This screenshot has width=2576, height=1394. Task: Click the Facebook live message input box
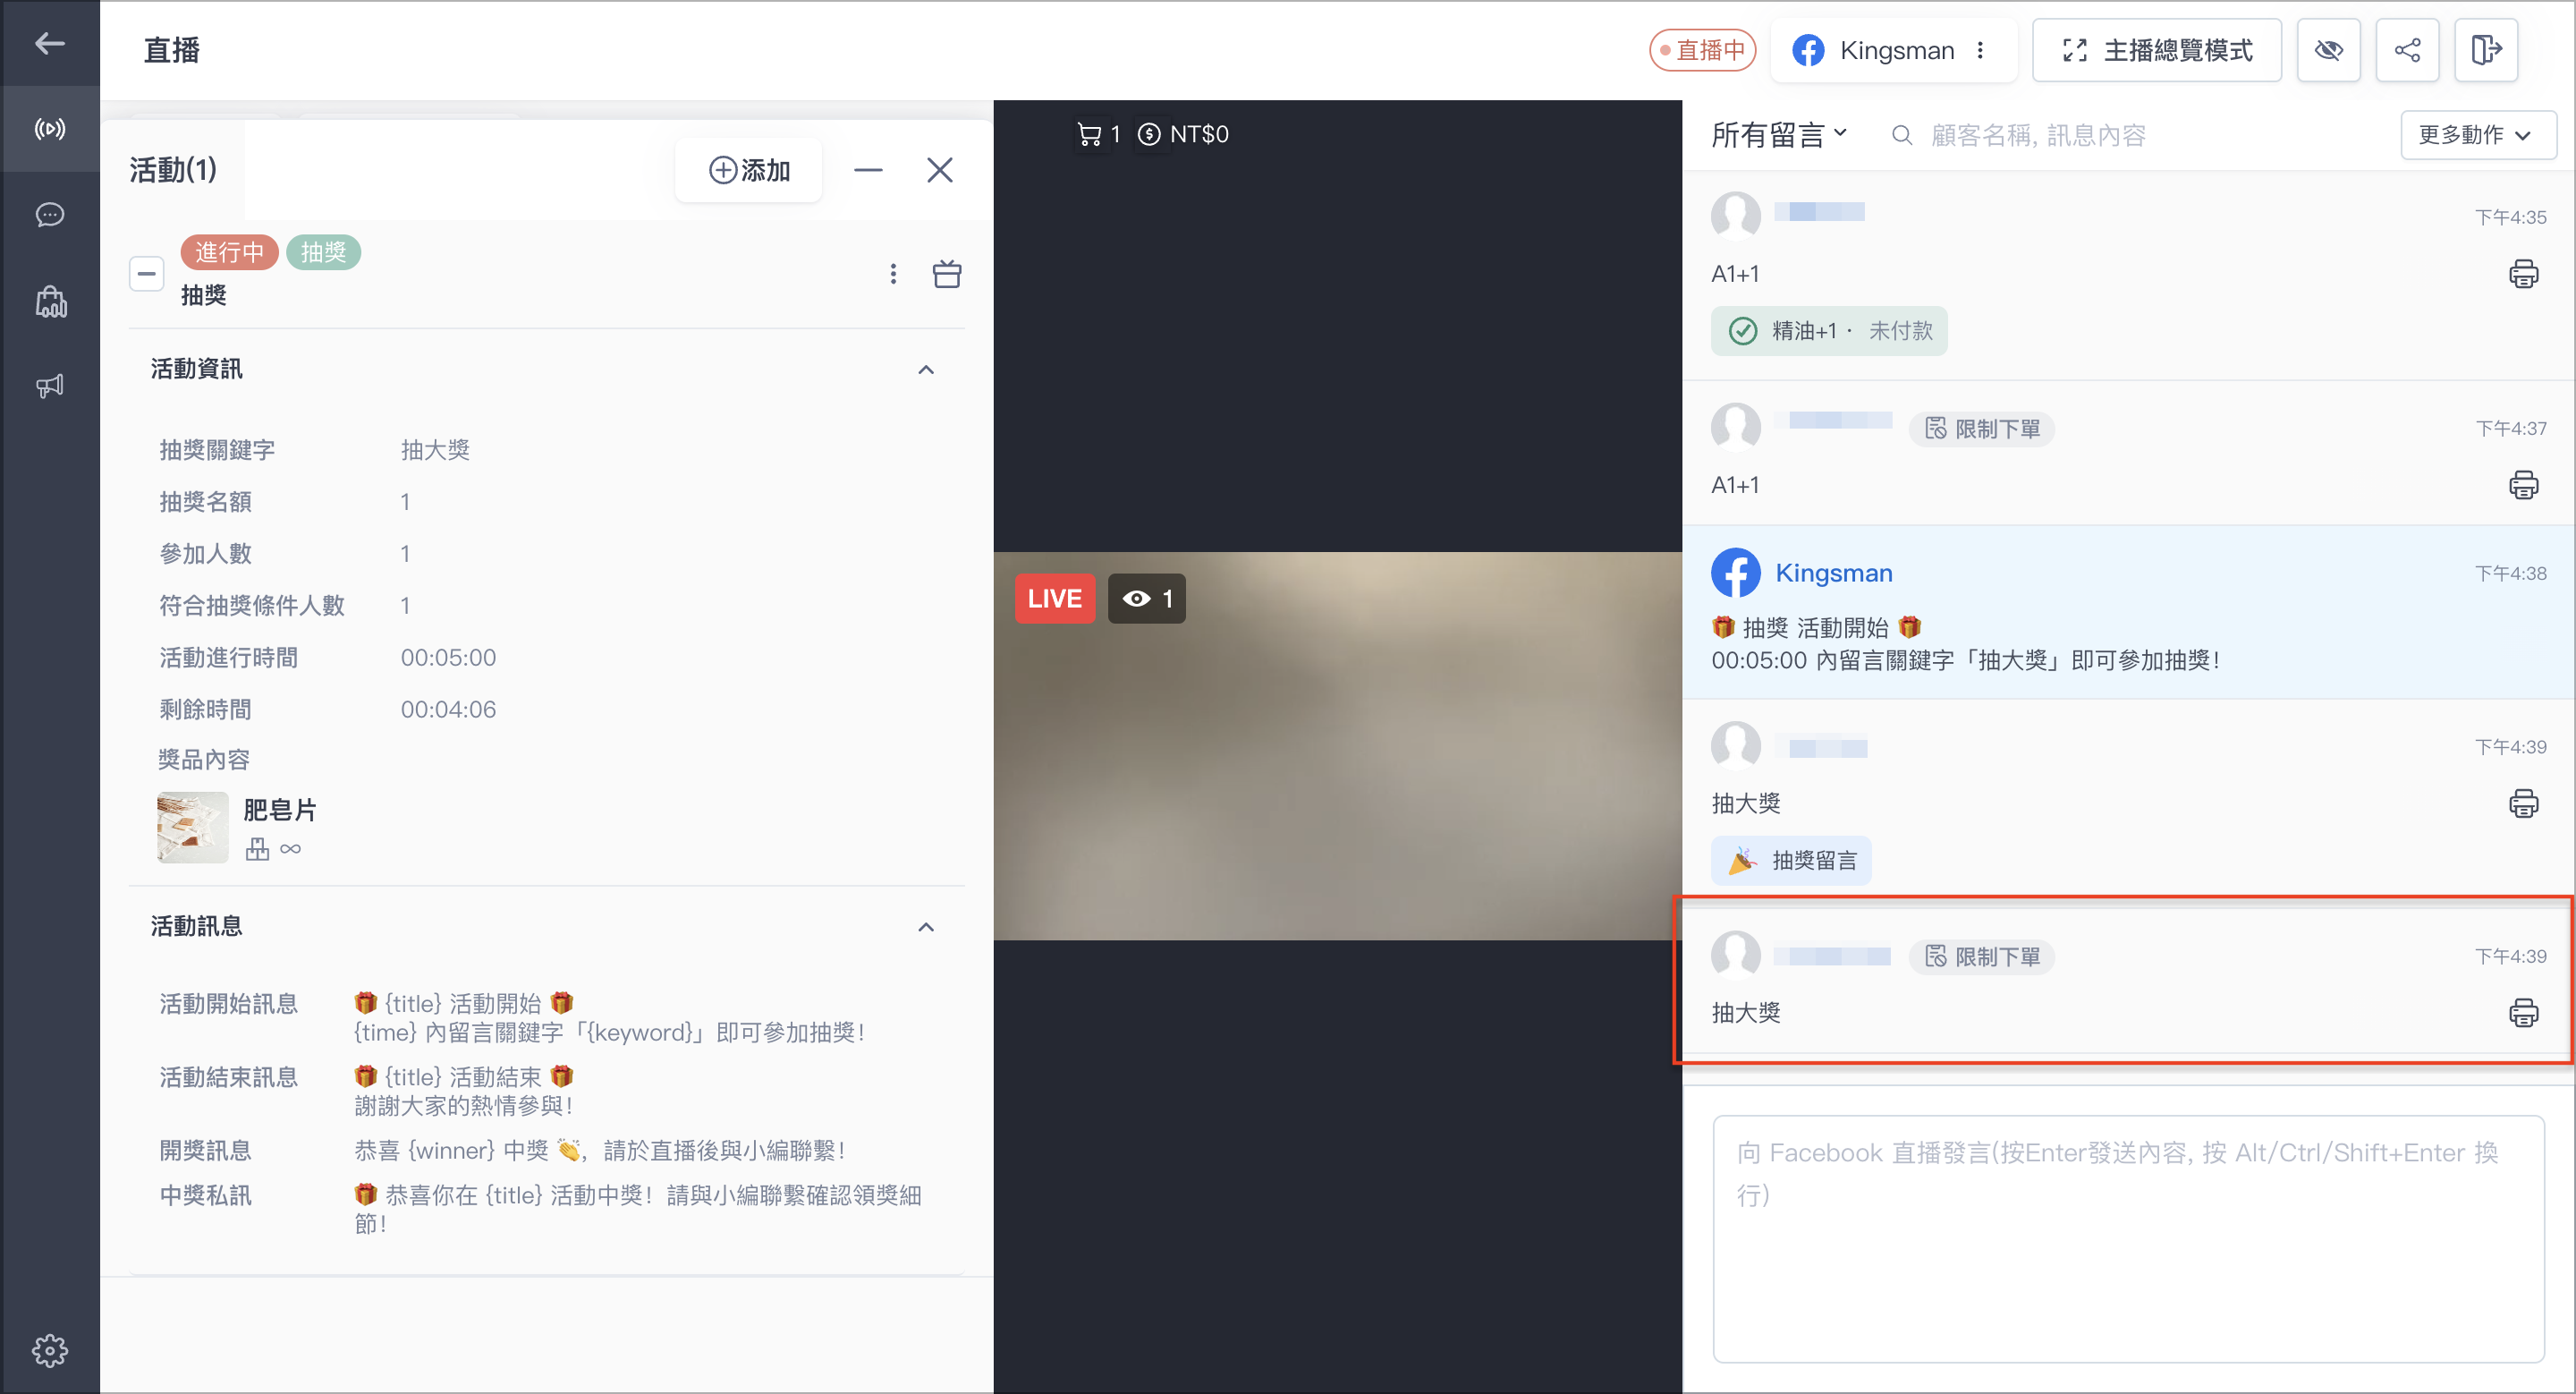click(x=2127, y=1238)
